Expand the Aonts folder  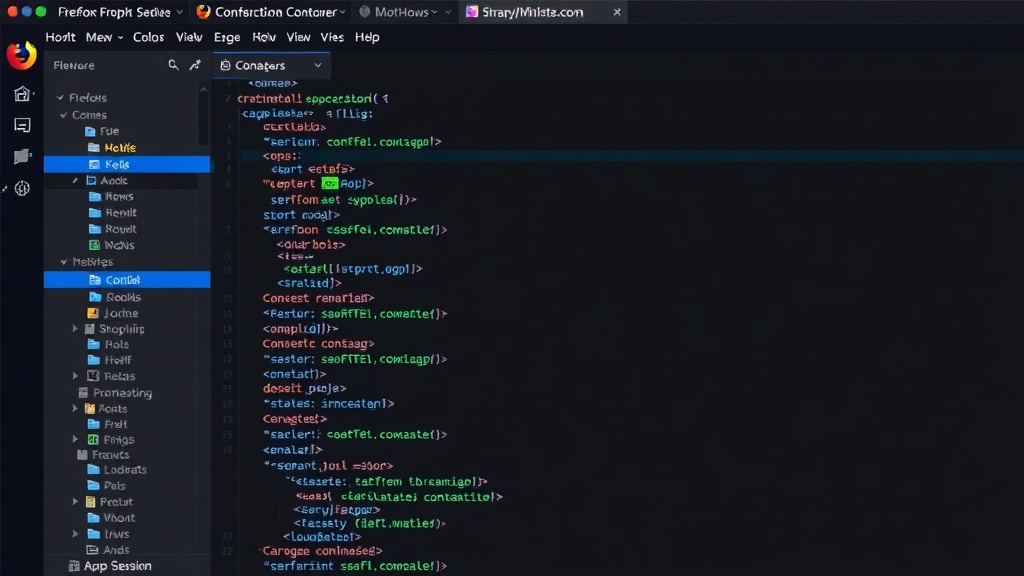pos(75,409)
